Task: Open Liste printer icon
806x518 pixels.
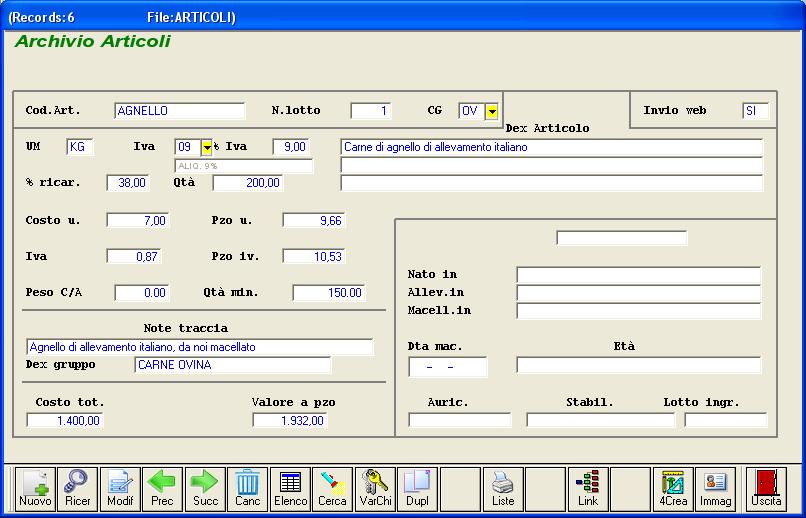Action: (x=503, y=489)
